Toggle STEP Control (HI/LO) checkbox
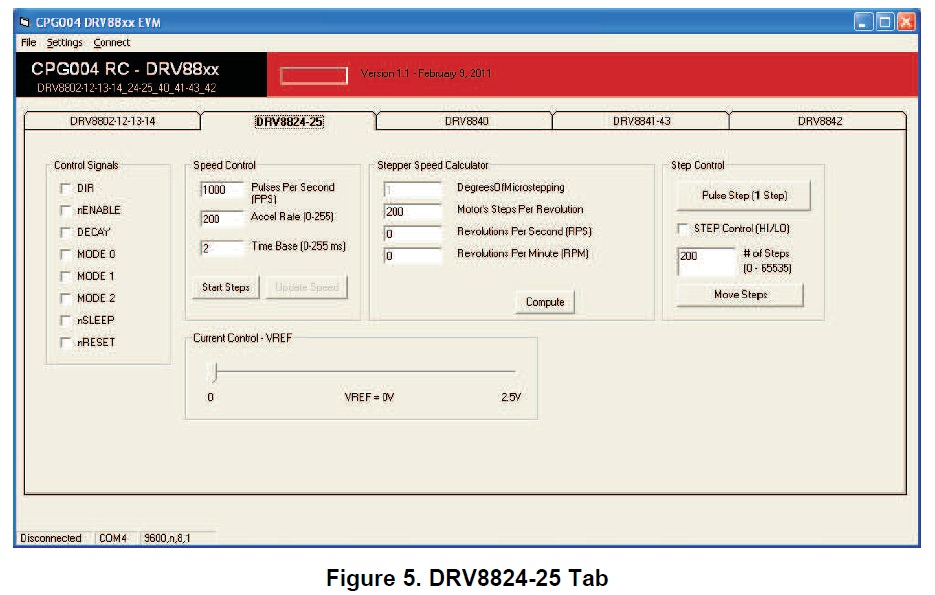935x595 pixels. (x=683, y=229)
